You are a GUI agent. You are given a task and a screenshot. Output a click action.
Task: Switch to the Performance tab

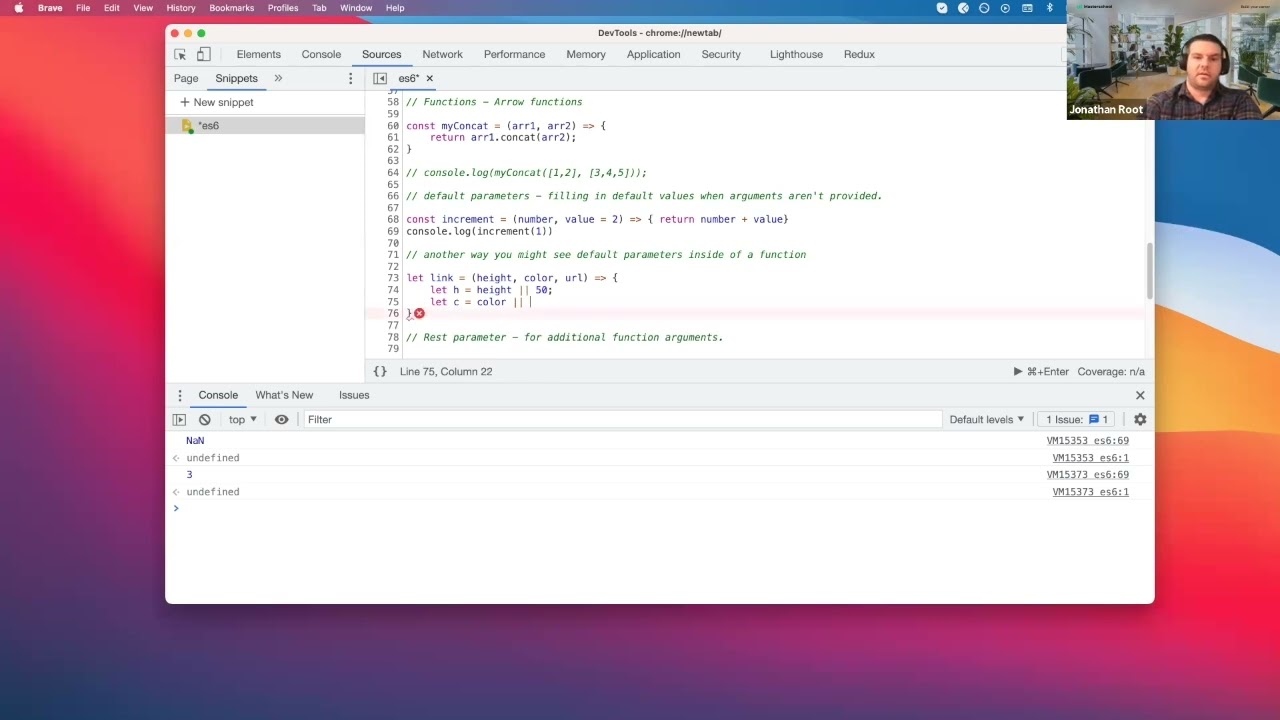(x=514, y=54)
